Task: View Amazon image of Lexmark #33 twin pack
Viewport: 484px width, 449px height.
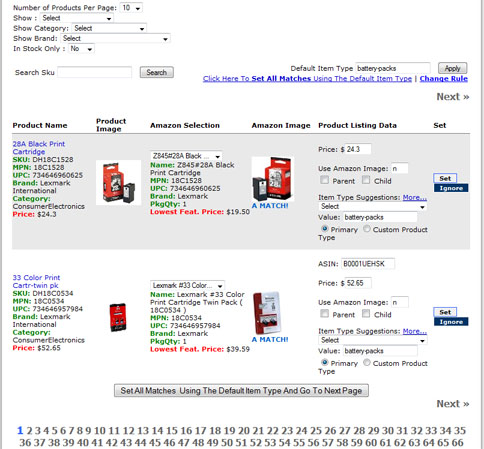Action: click(268, 314)
